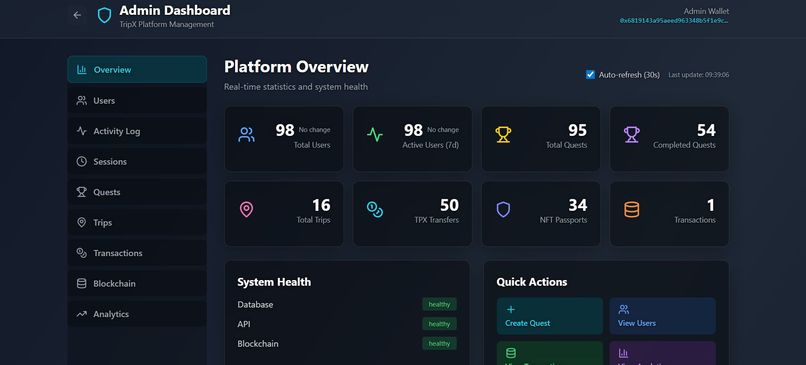Click the pink map pin on Total Trips card
Screen dimensions: 806x365
click(x=247, y=209)
